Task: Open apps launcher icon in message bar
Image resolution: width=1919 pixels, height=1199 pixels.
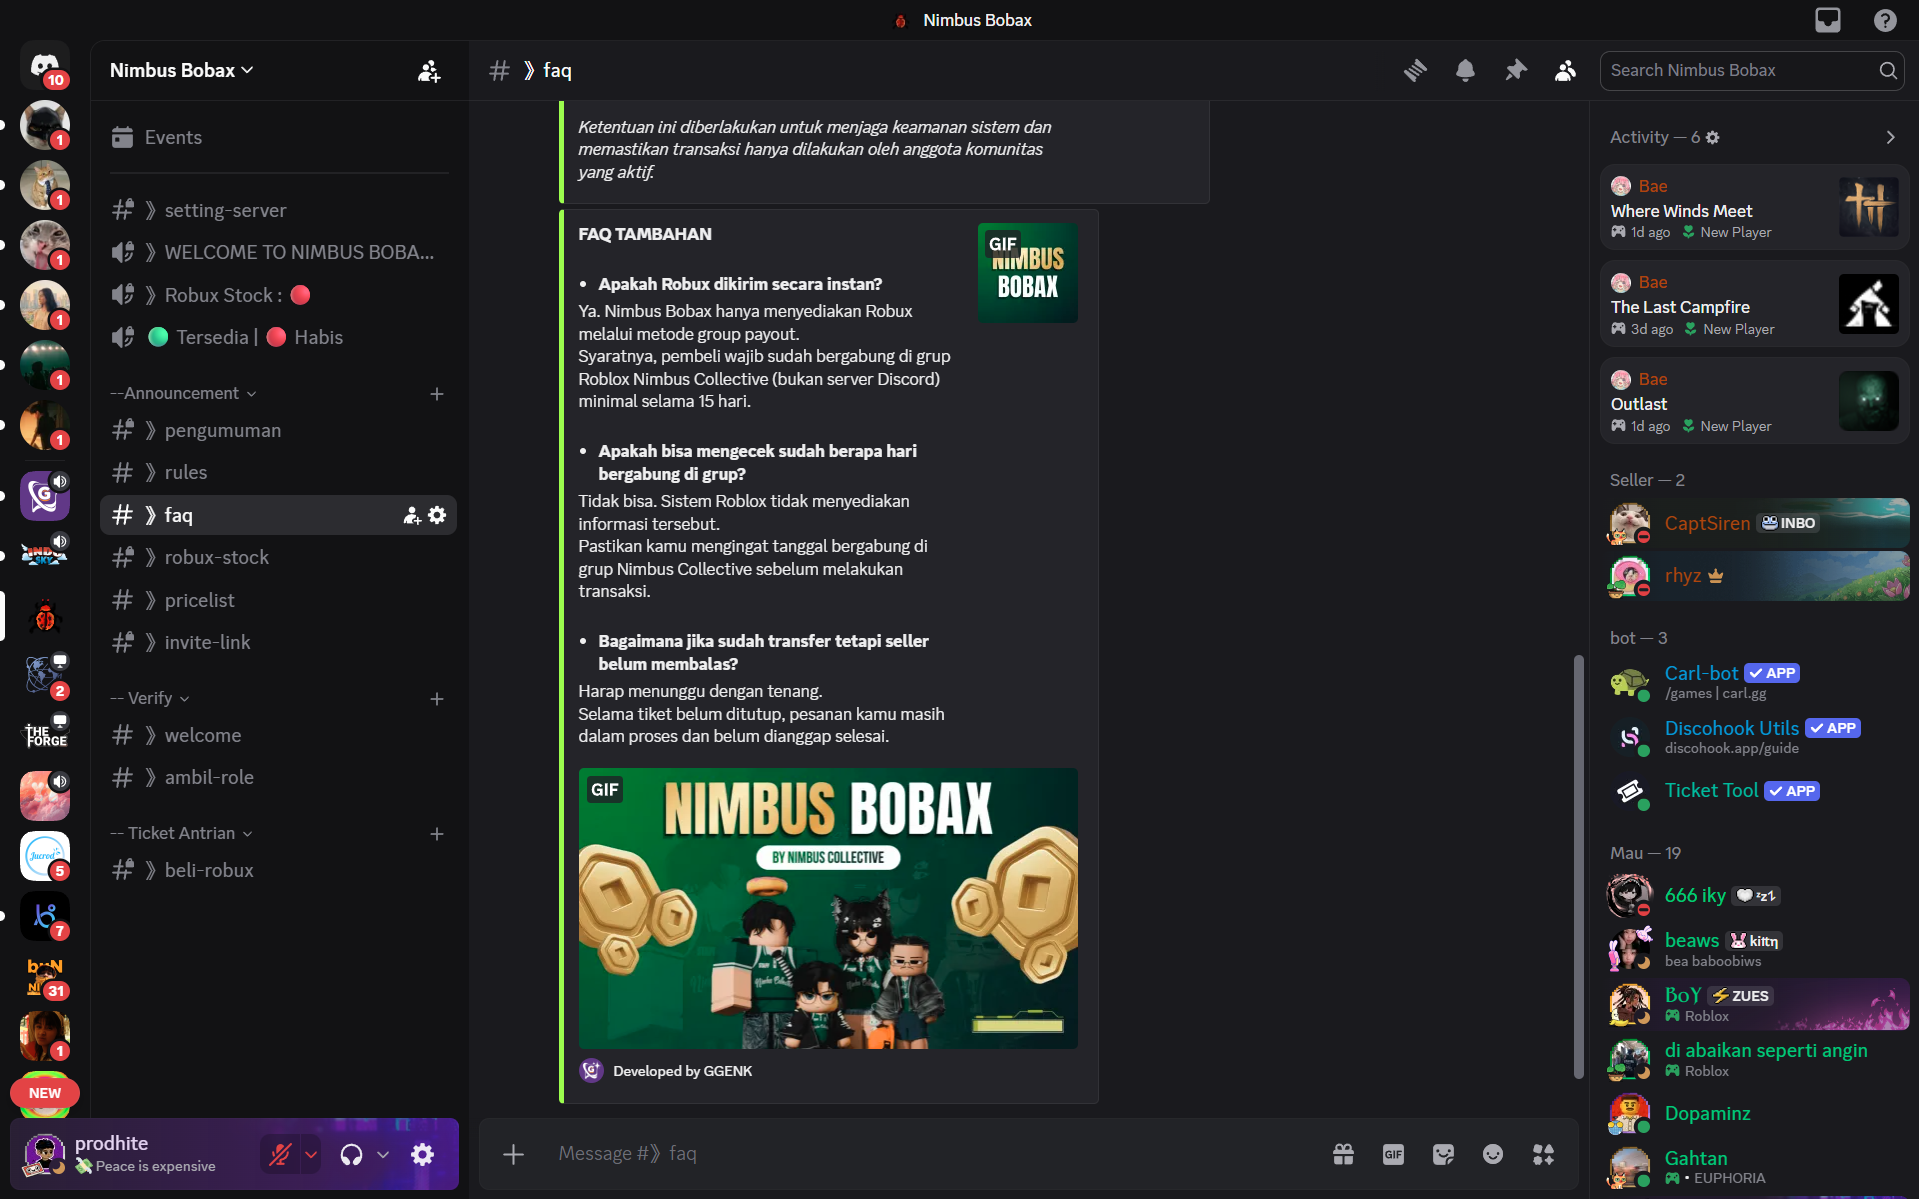Action: (1543, 1154)
